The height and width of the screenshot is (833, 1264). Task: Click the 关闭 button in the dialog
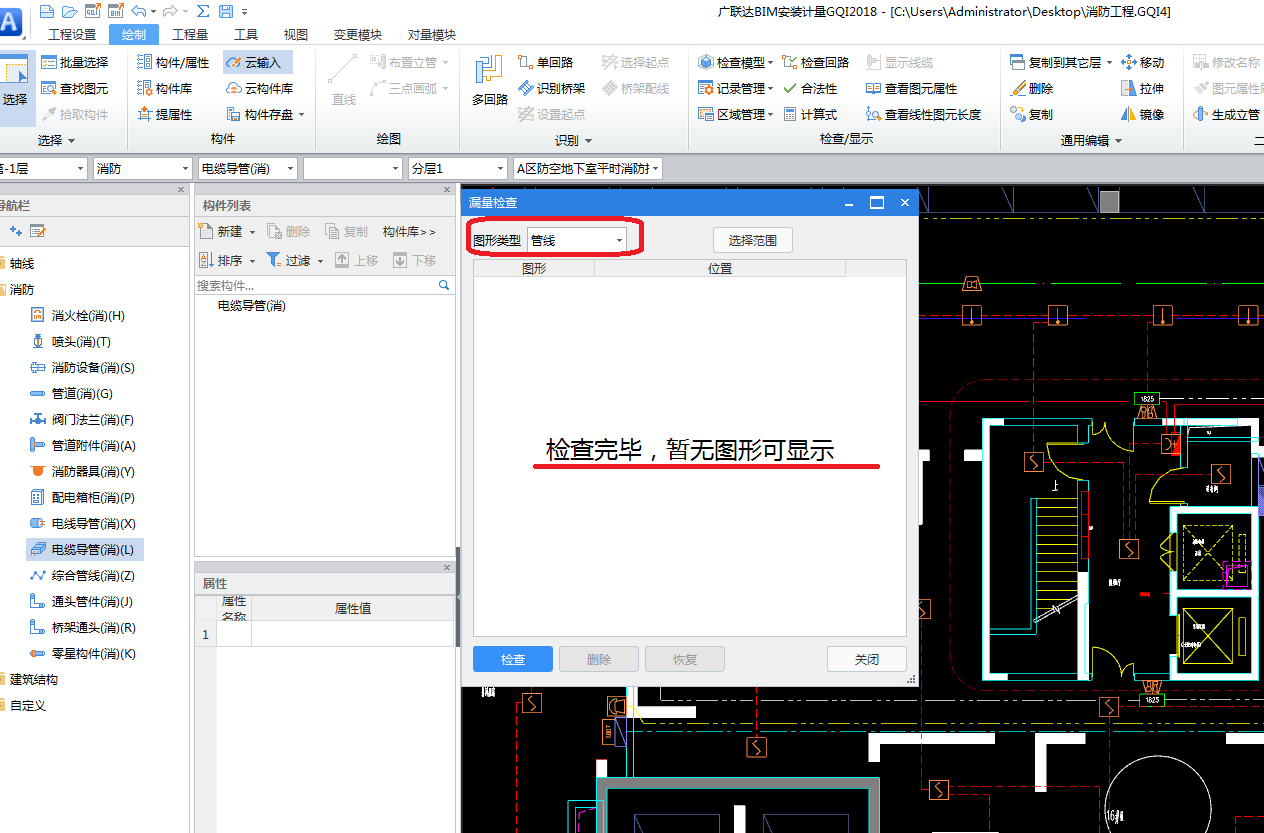pos(867,660)
